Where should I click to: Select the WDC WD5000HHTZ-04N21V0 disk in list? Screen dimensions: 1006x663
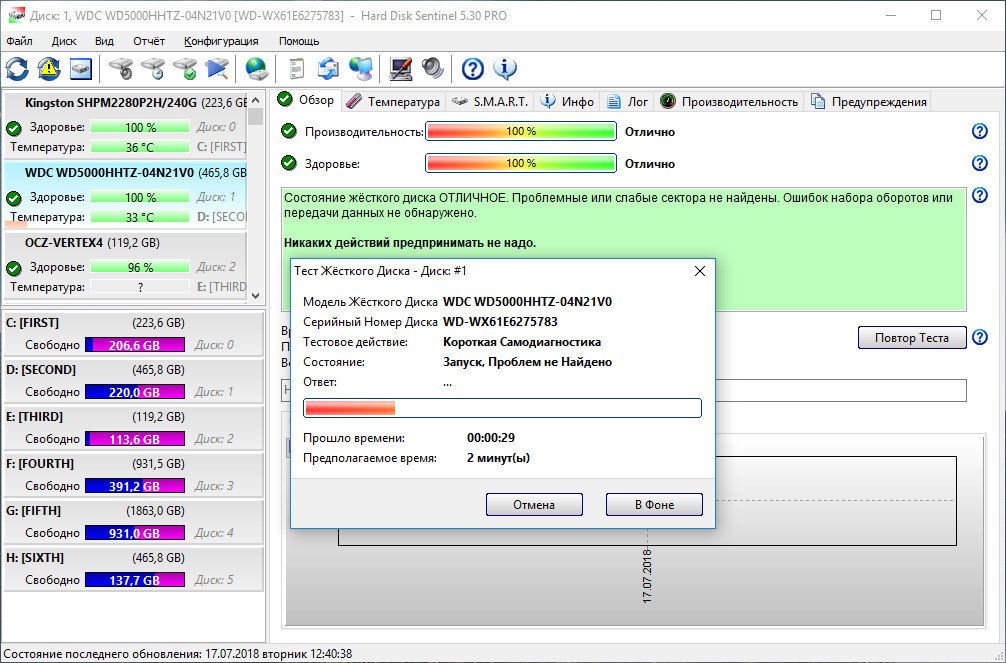click(125, 195)
